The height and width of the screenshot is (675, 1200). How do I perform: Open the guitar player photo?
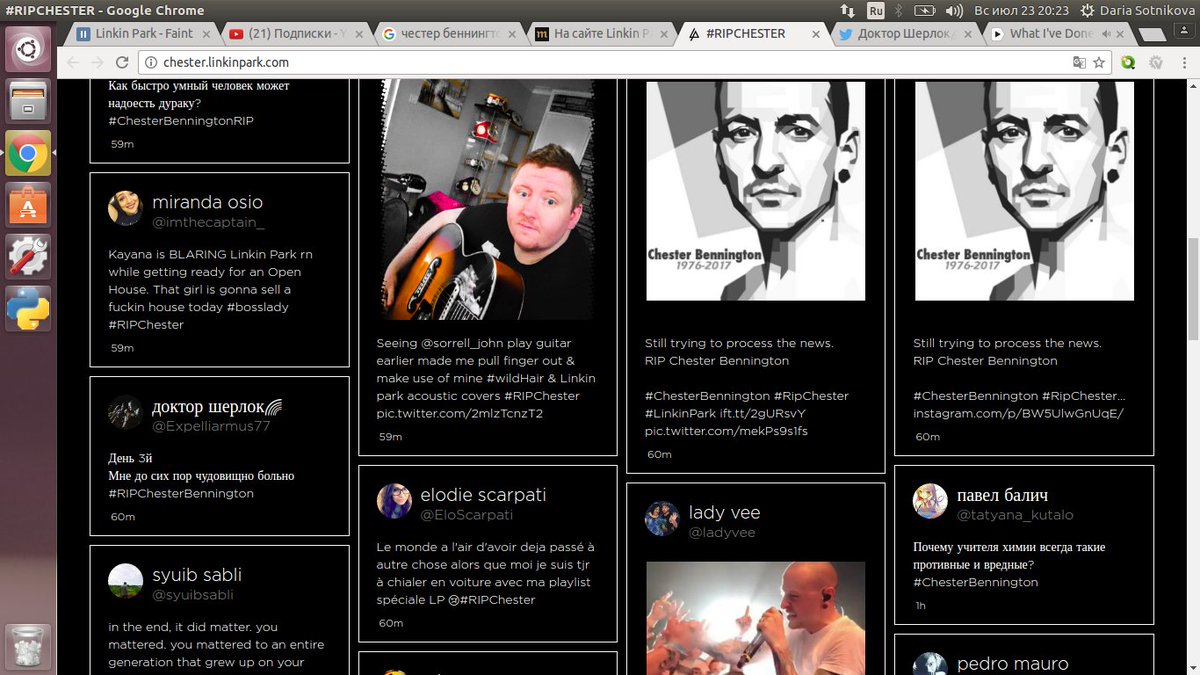coord(487,200)
